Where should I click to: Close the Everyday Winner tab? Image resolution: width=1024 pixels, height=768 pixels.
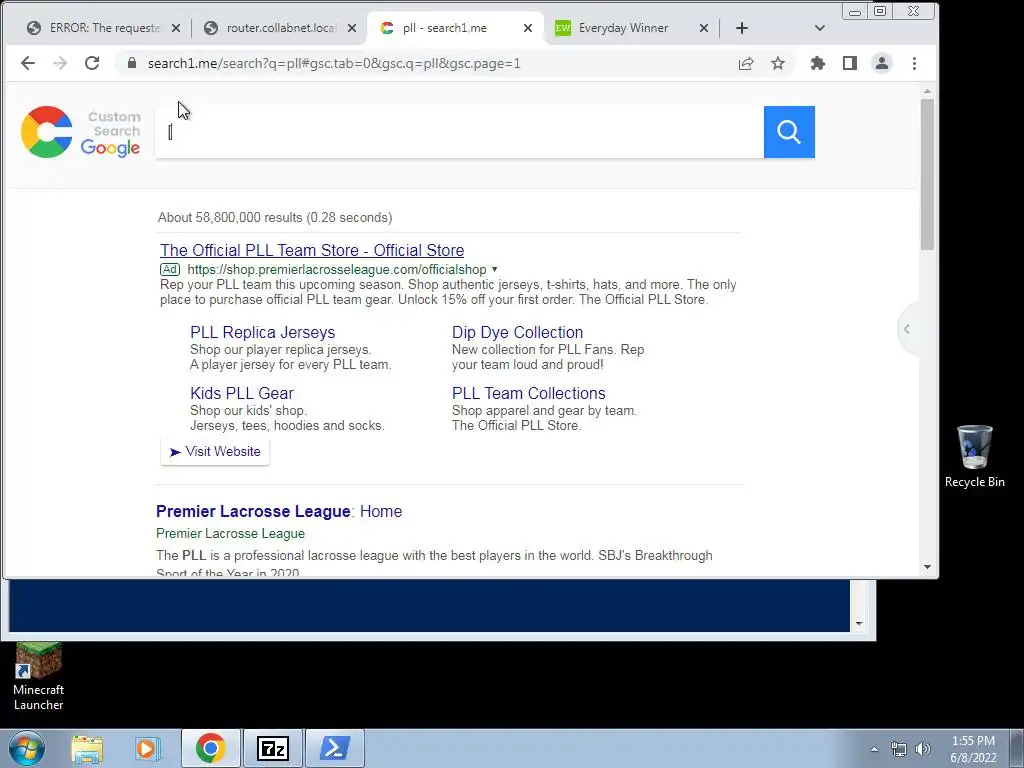pos(703,28)
